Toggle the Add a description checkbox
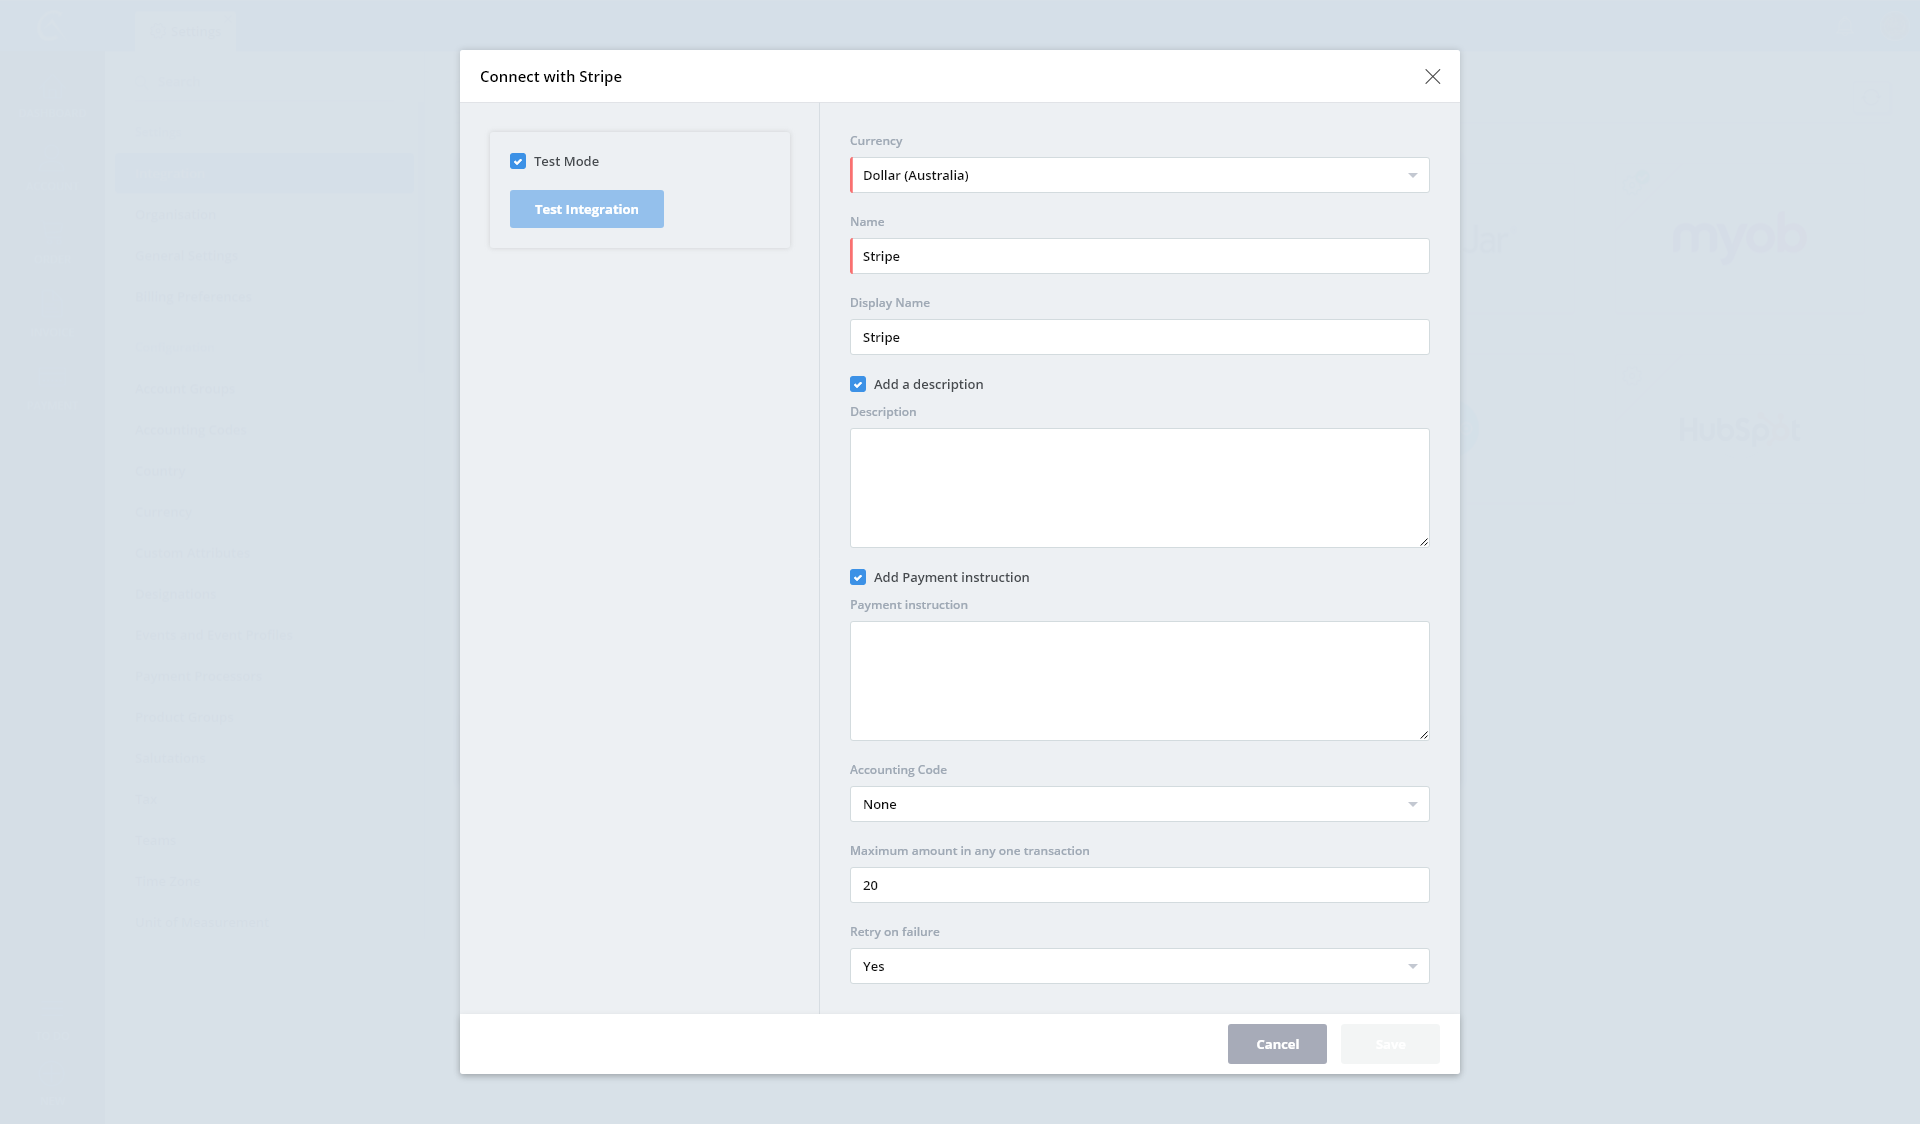 coord(858,384)
